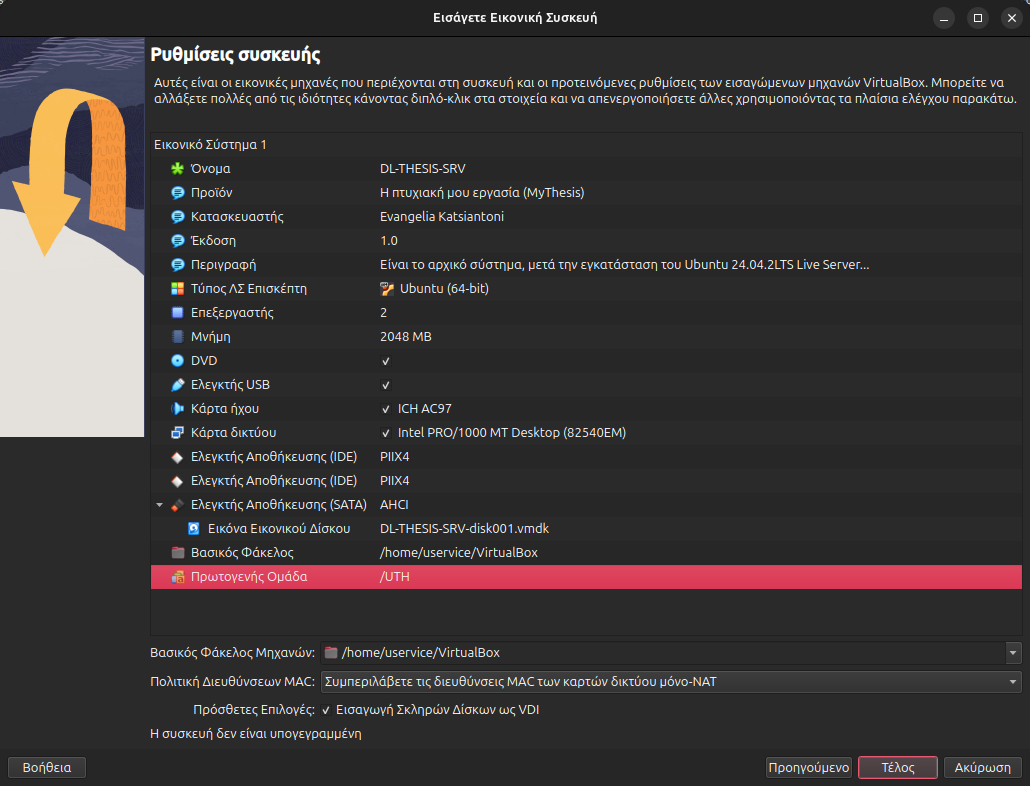Select the PIIX4 value of the second IDE controller
The width and height of the screenshot is (1030, 786).
coord(394,481)
